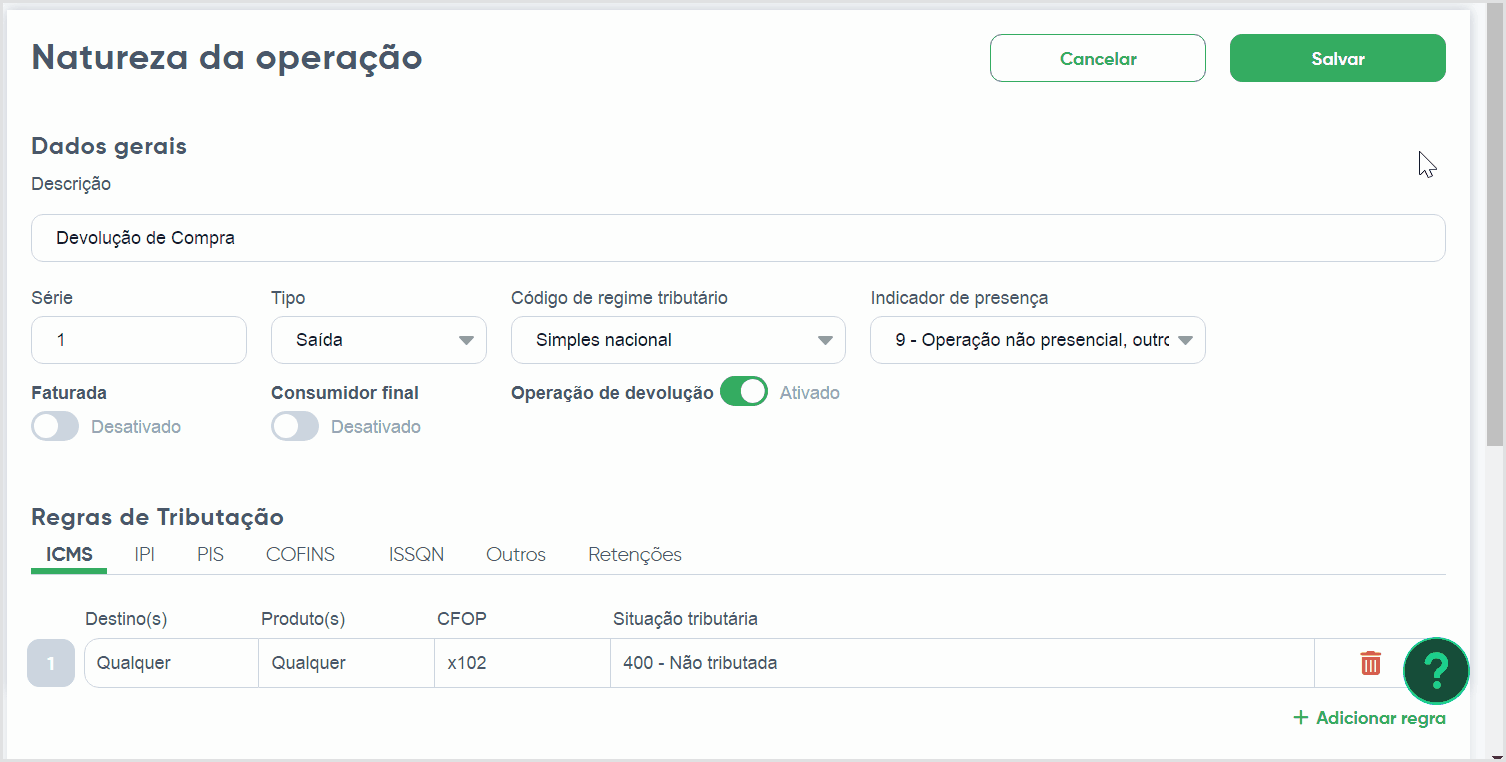Click the Dados gerais heading

[x=109, y=146]
